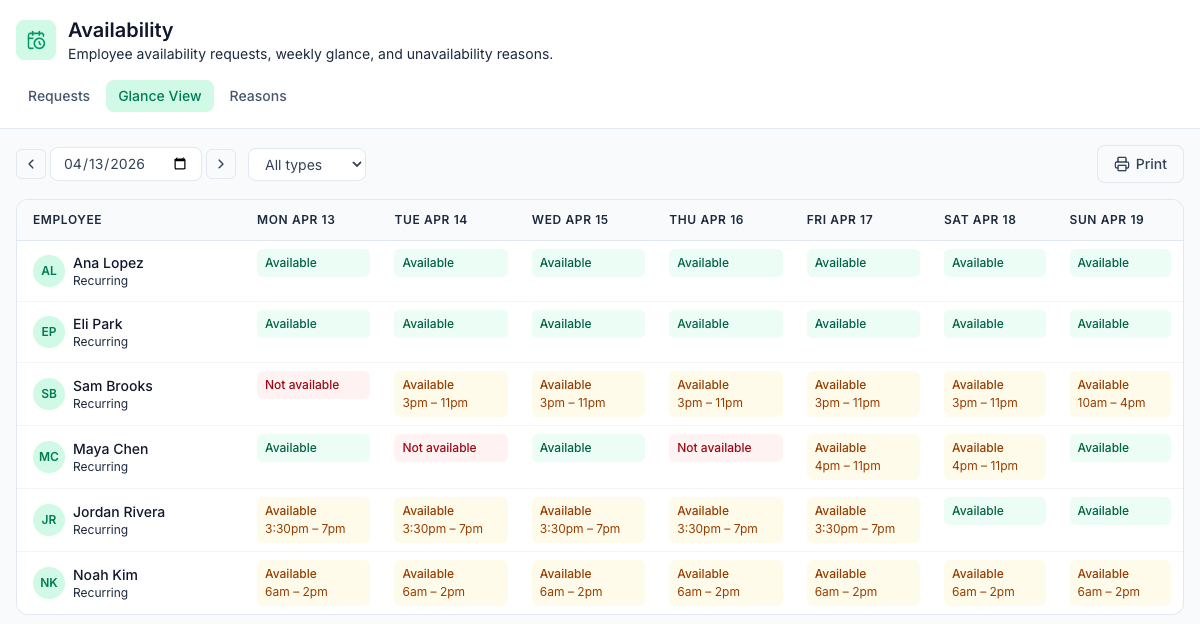
Task: Open the date picker calendar icon
Action: tap(180, 164)
